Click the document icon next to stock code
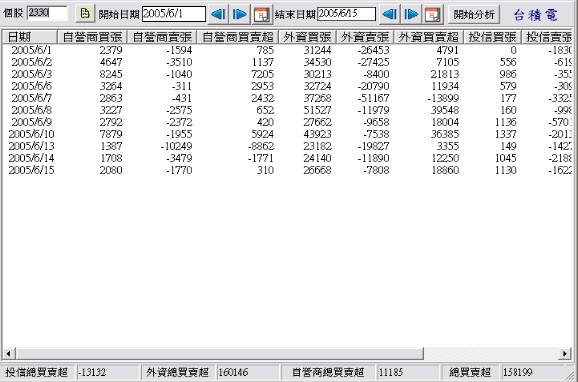This screenshot has width=578, height=382. pyautogui.click(x=85, y=14)
